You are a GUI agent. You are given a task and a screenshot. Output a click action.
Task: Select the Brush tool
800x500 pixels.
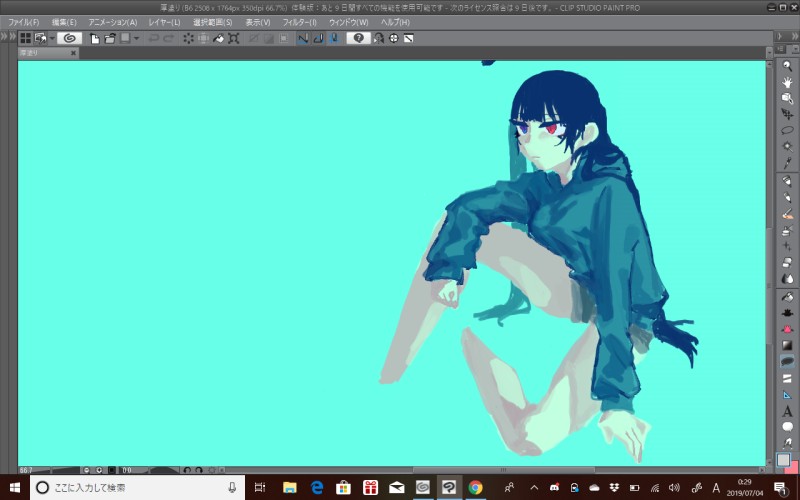pyautogui.click(x=787, y=214)
